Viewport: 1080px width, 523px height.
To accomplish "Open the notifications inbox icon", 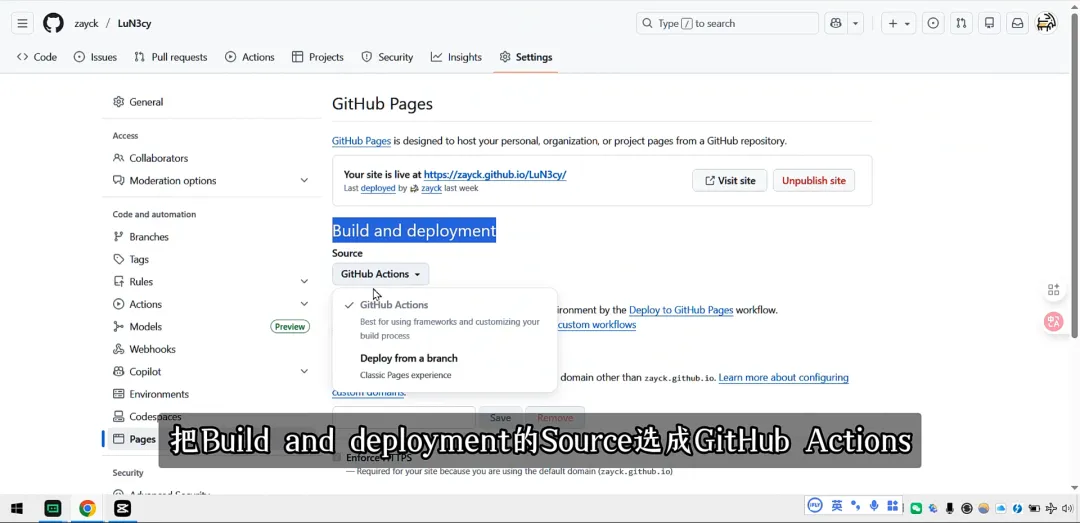I will (x=1017, y=23).
